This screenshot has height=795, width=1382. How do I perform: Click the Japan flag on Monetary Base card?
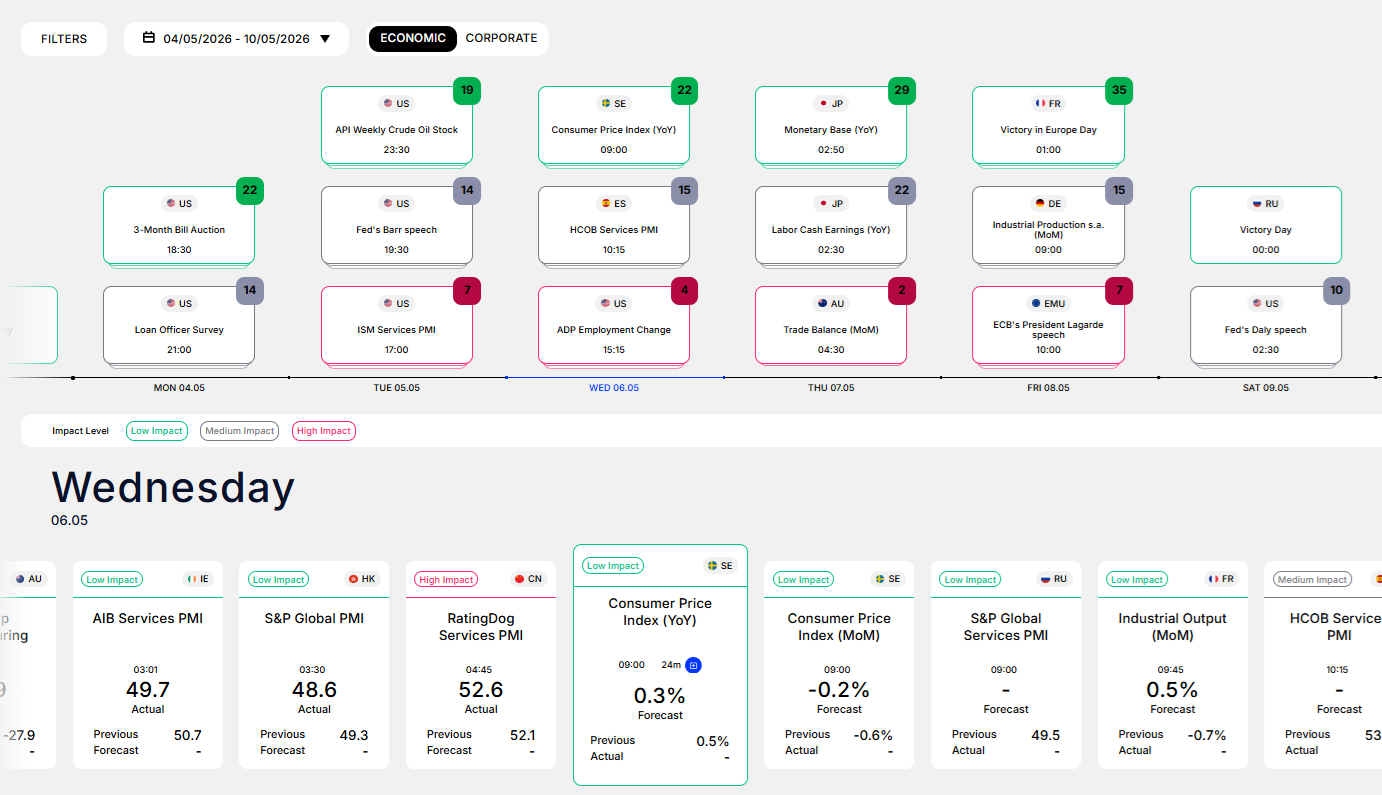tap(823, 103)
